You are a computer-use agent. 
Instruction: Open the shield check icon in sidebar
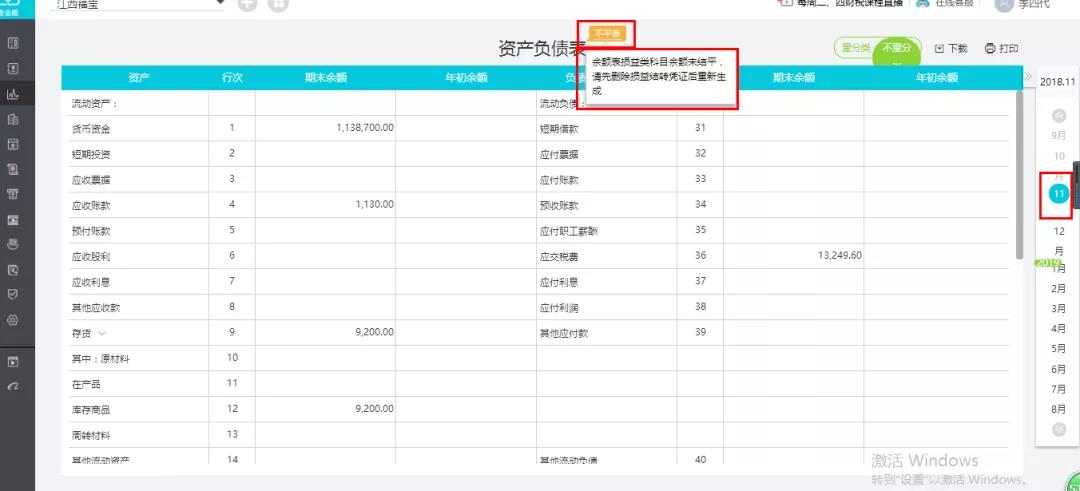pos(12,295)
